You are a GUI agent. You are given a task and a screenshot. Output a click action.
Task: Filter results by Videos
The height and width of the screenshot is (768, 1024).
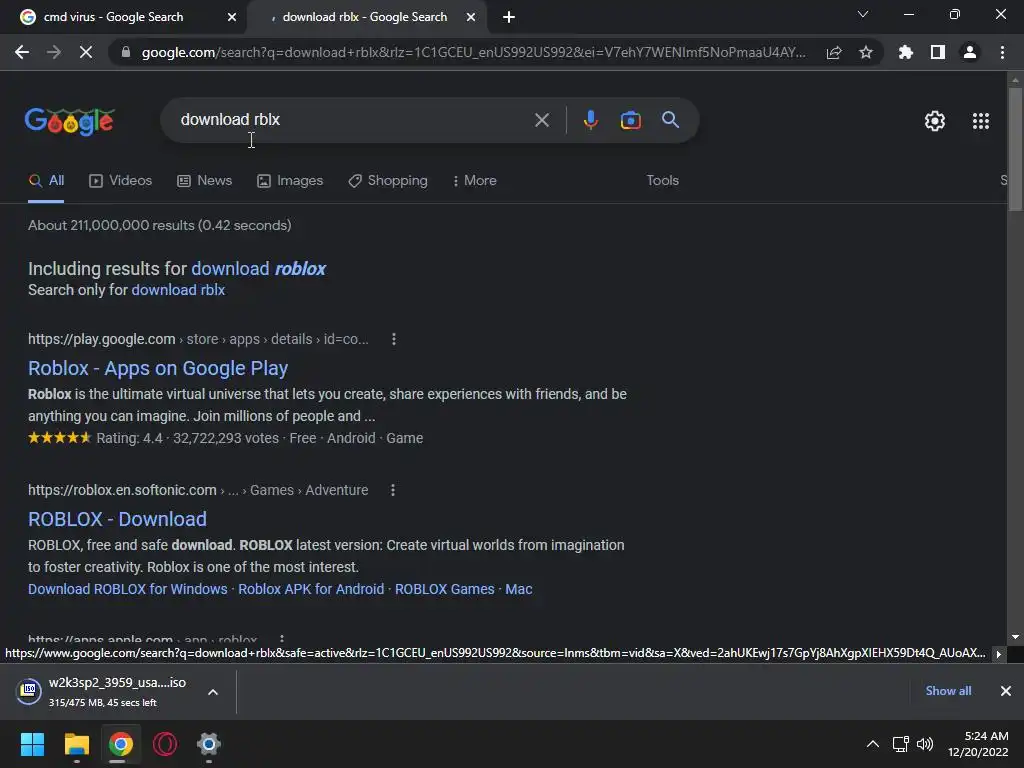coord(121,181)
